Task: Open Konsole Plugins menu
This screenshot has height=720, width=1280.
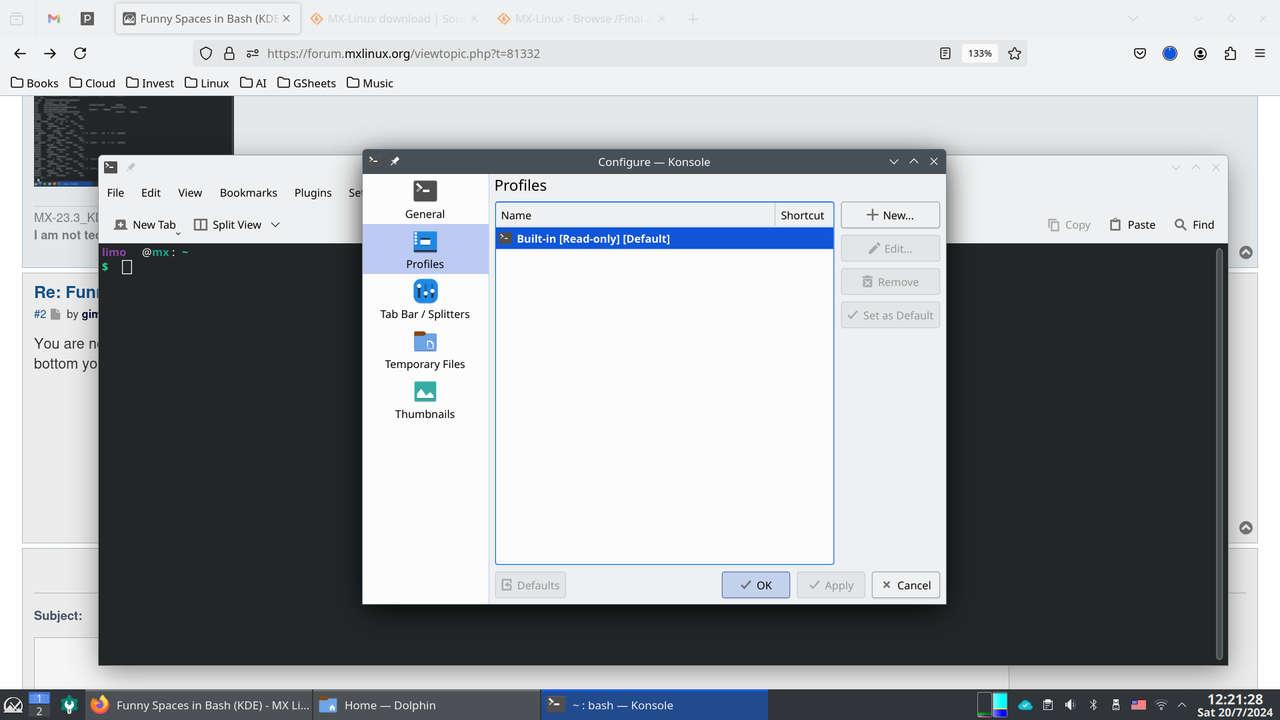Action: (313, 193)
